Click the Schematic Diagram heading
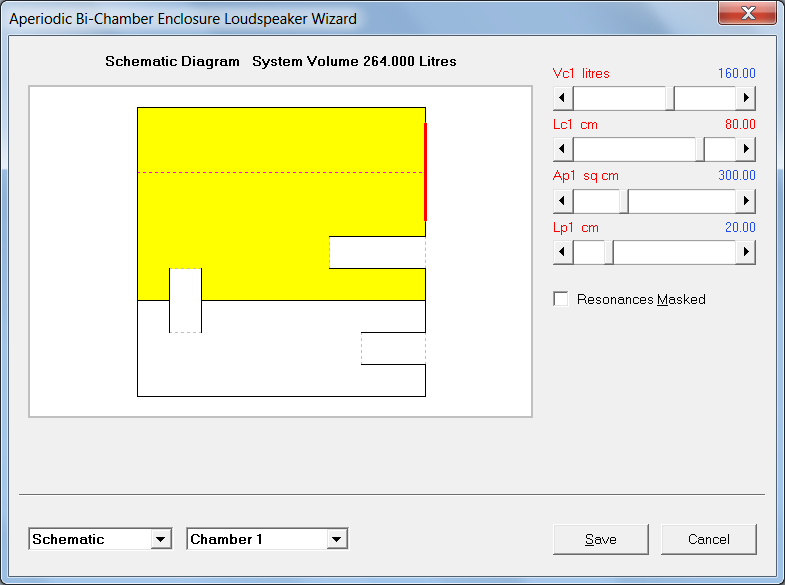Screen dimensions: 785x585 (172, 62)
